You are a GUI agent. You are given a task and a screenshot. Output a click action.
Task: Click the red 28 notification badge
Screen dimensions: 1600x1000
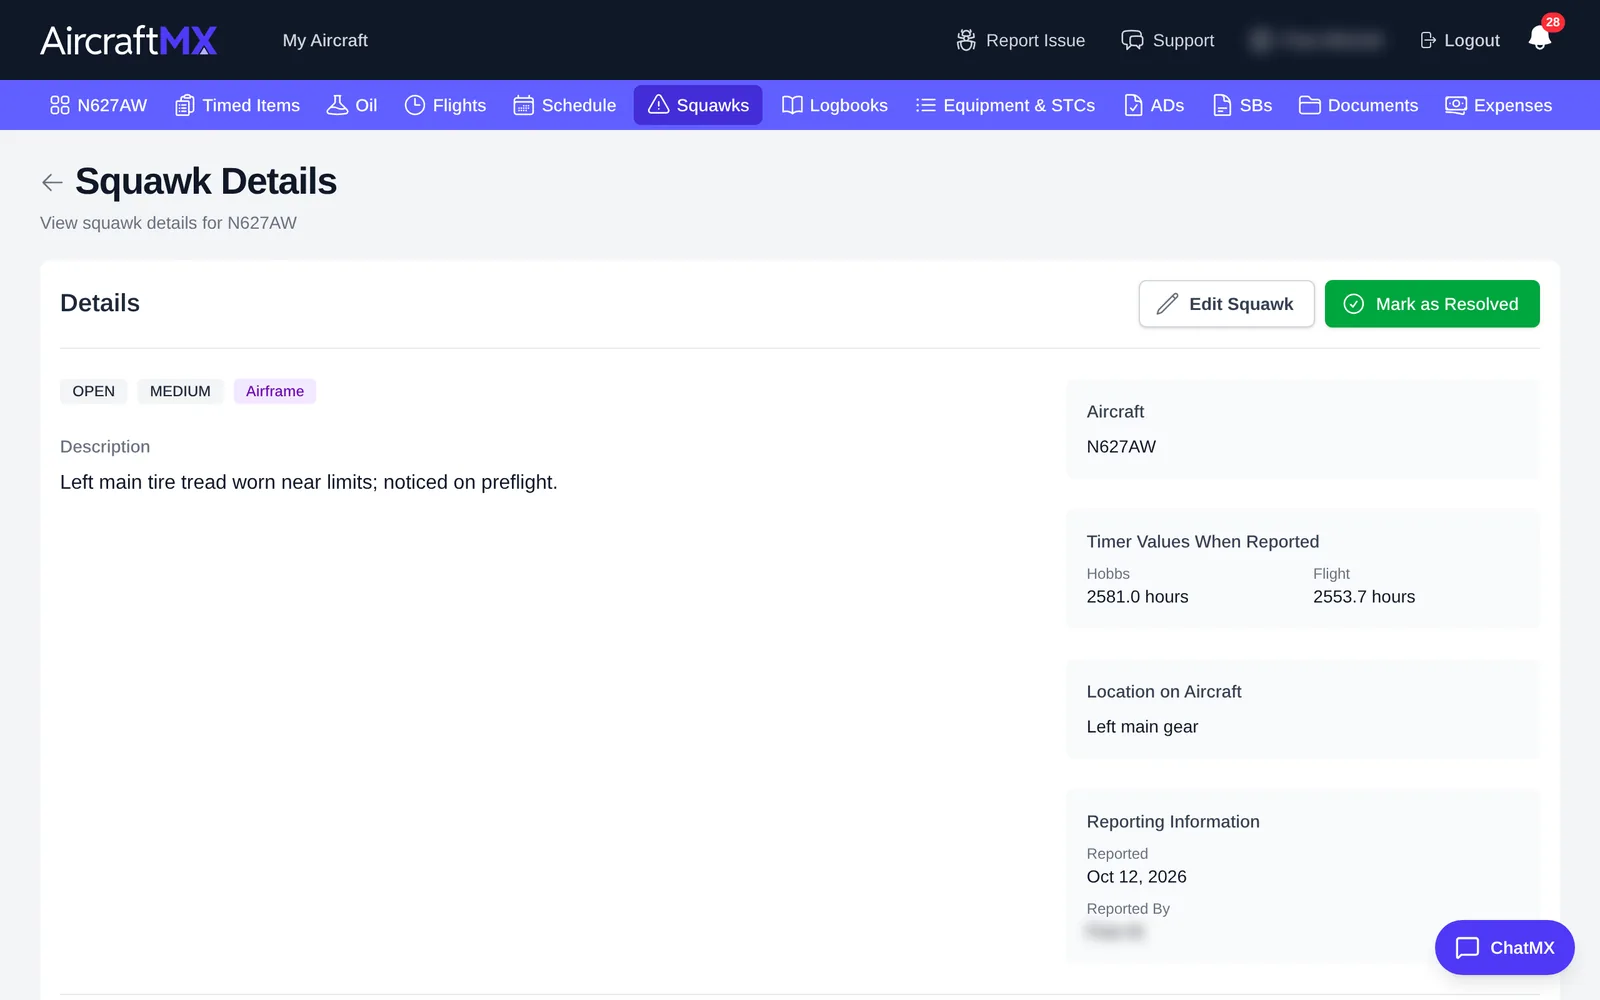click(x=1552, y=22)
